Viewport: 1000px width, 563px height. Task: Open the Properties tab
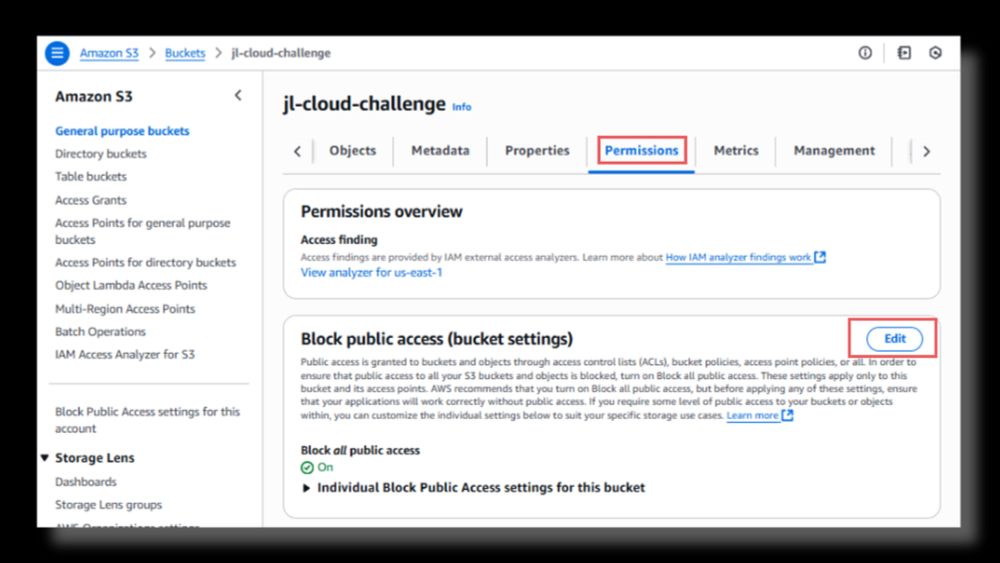tap(537, 151)
